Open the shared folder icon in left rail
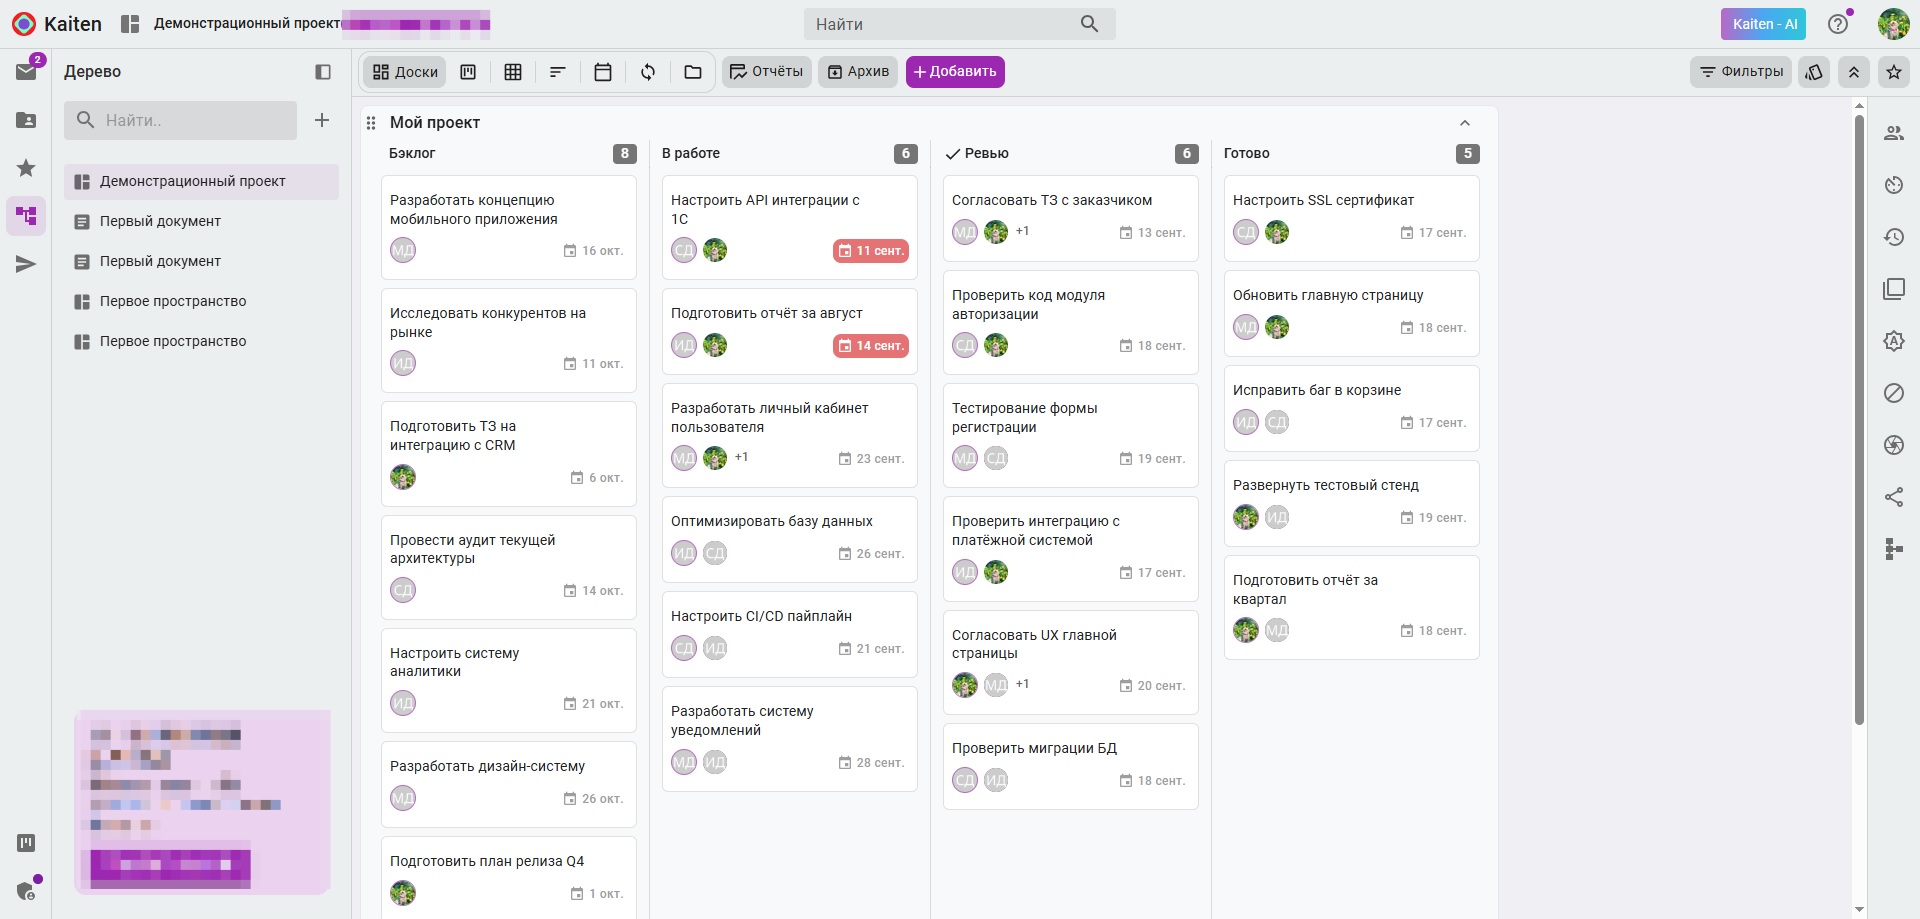 pyautogui.click(x=26, y=120)
